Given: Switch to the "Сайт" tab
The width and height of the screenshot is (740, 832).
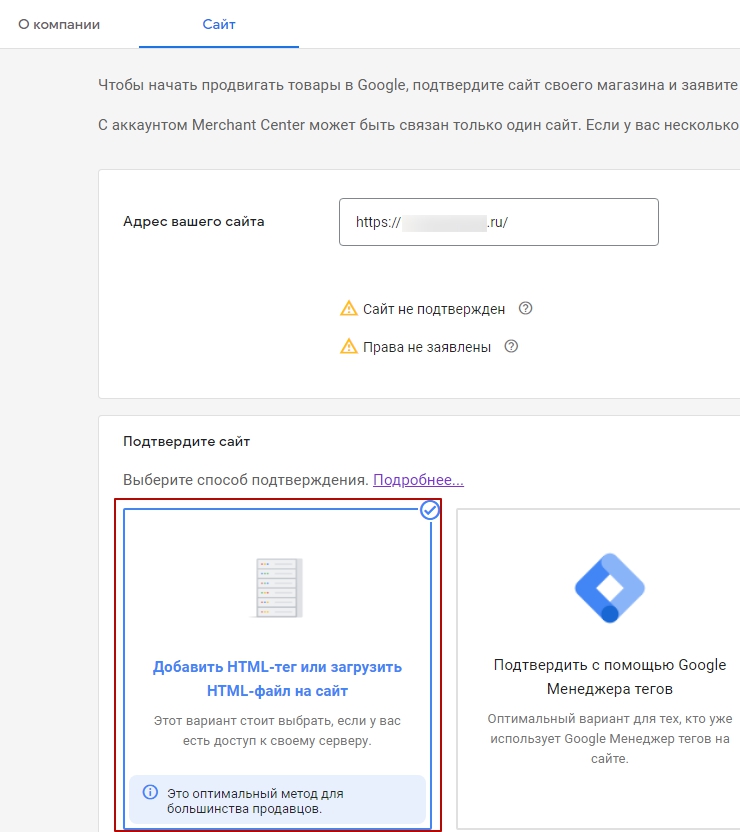Looking at the screenshot, I should (x=219, y=24).
